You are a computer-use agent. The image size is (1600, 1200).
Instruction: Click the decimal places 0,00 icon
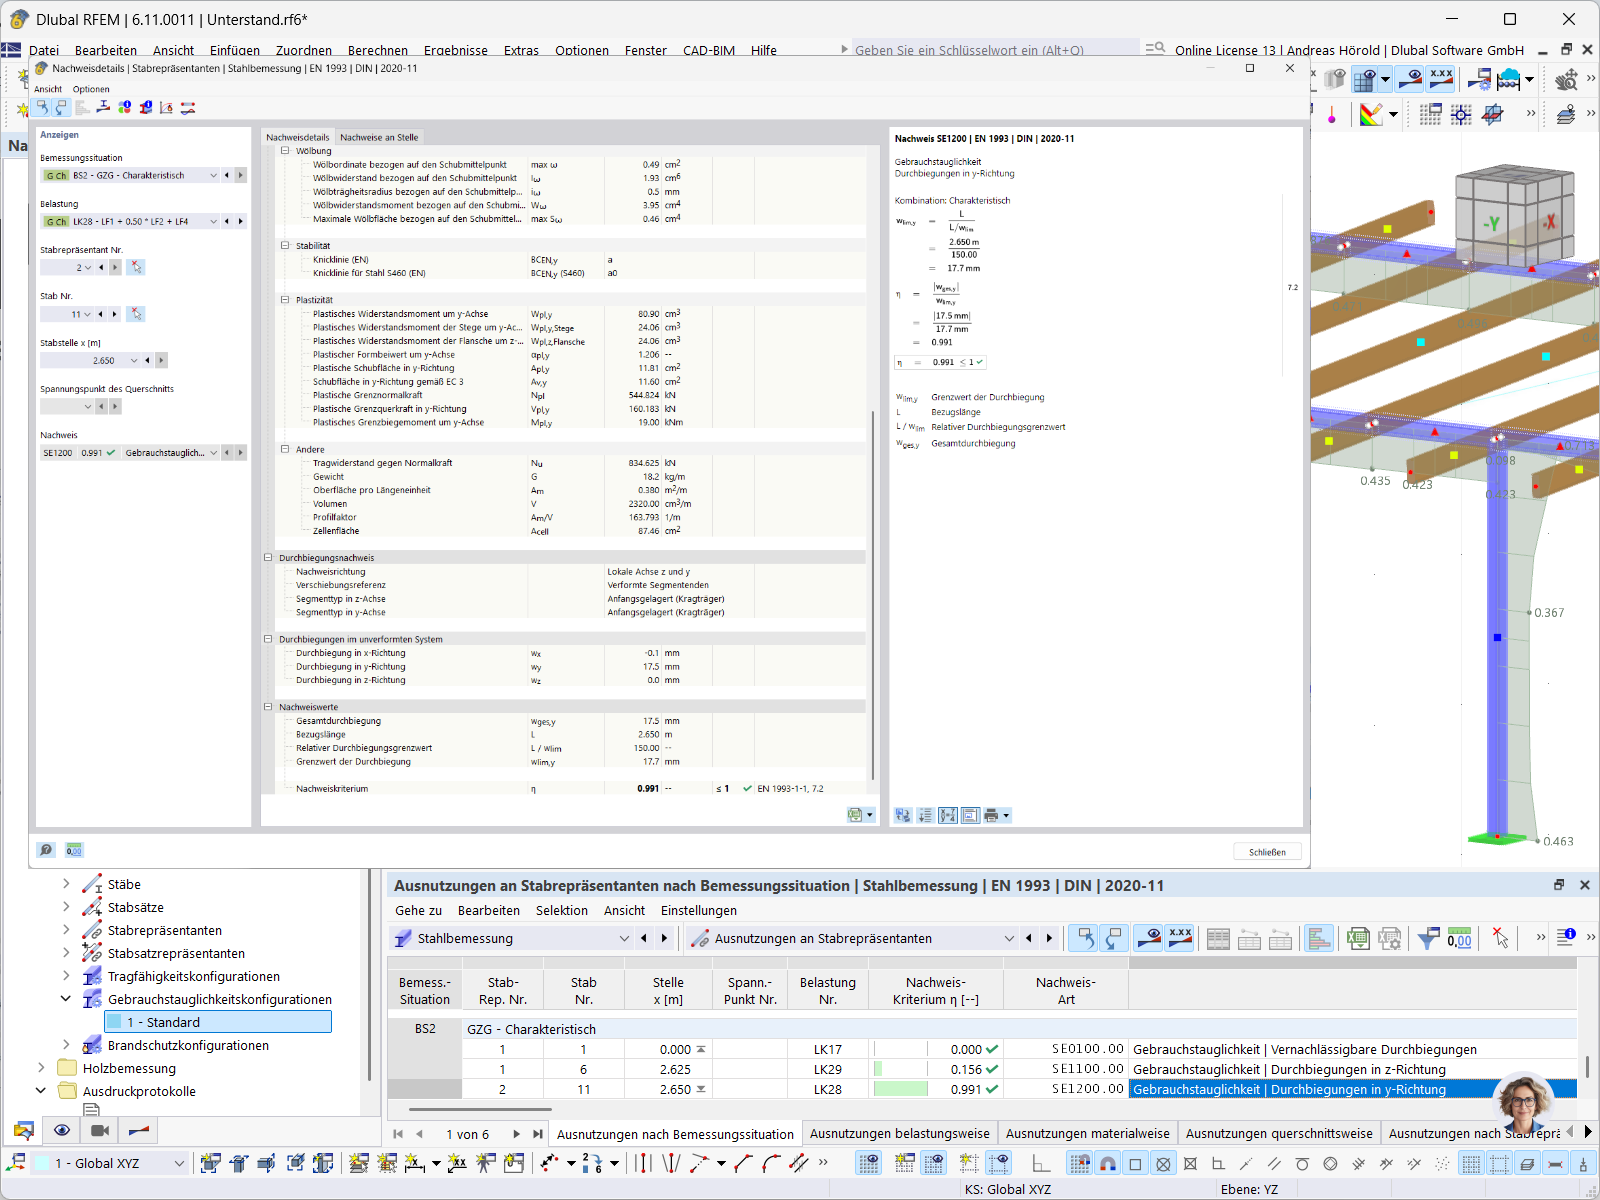(x=1460, y=938)
